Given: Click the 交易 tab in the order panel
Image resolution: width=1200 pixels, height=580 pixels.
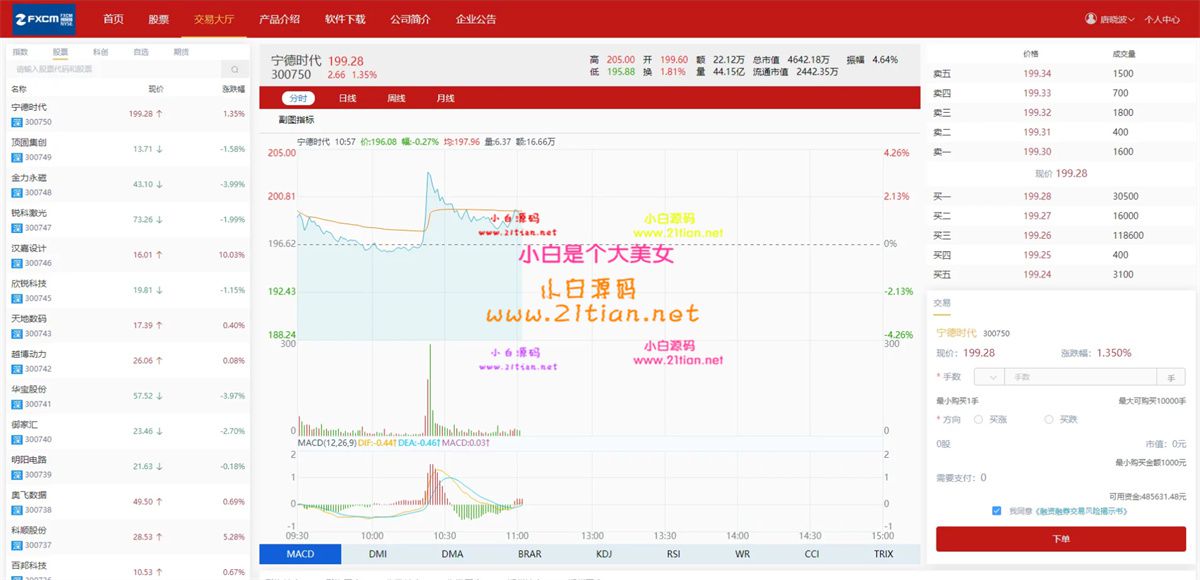Looking at the screenshot, I should click(942, 302).
